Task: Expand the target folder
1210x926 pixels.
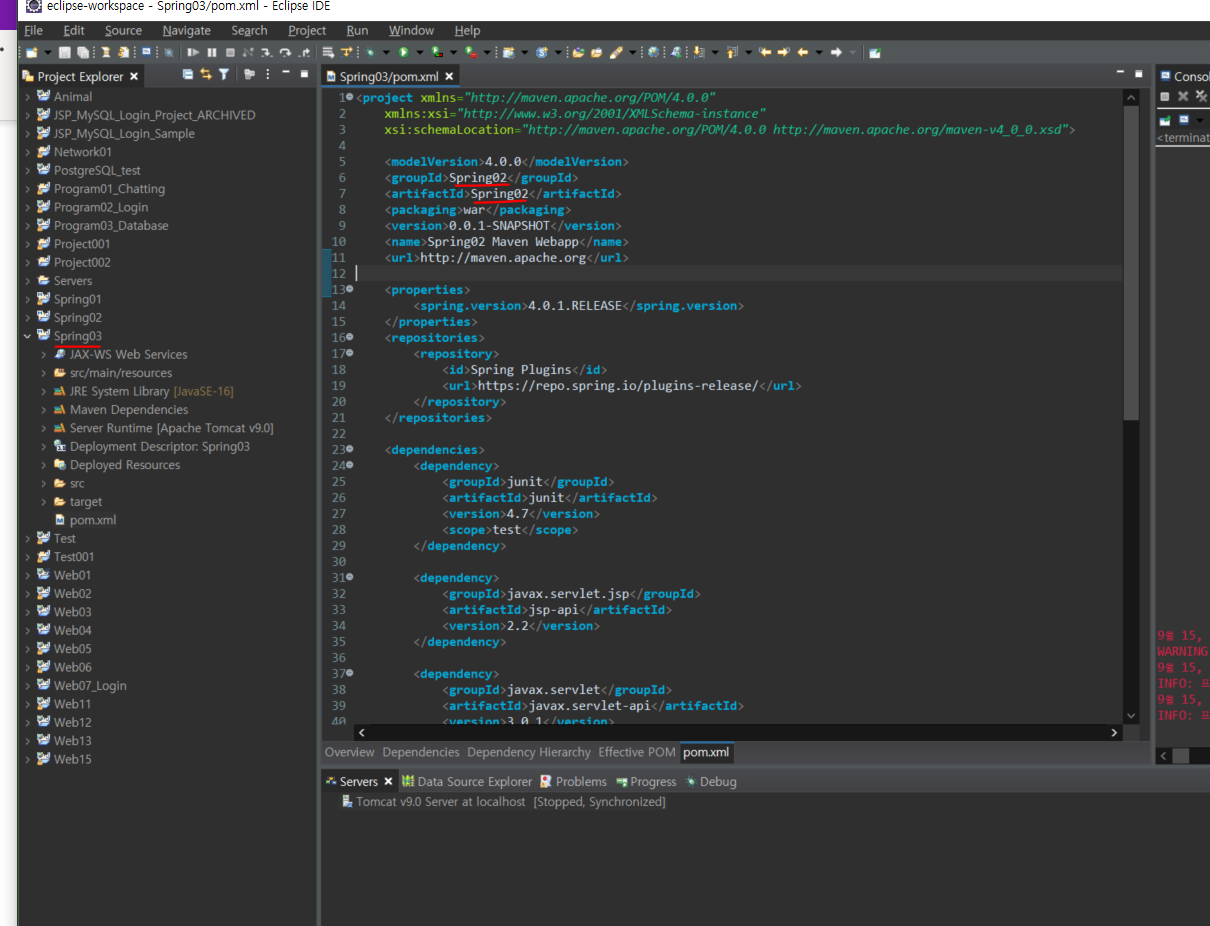Action: tap(44, 502)
